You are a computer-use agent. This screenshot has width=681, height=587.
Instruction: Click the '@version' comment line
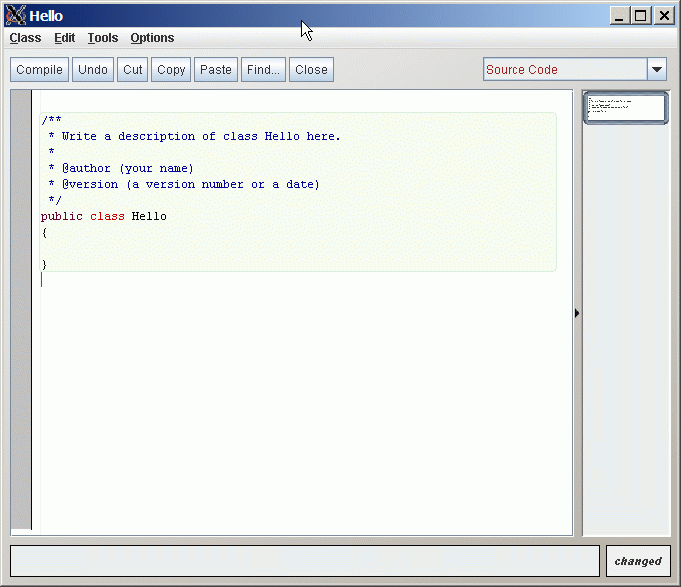coord(184,185)
